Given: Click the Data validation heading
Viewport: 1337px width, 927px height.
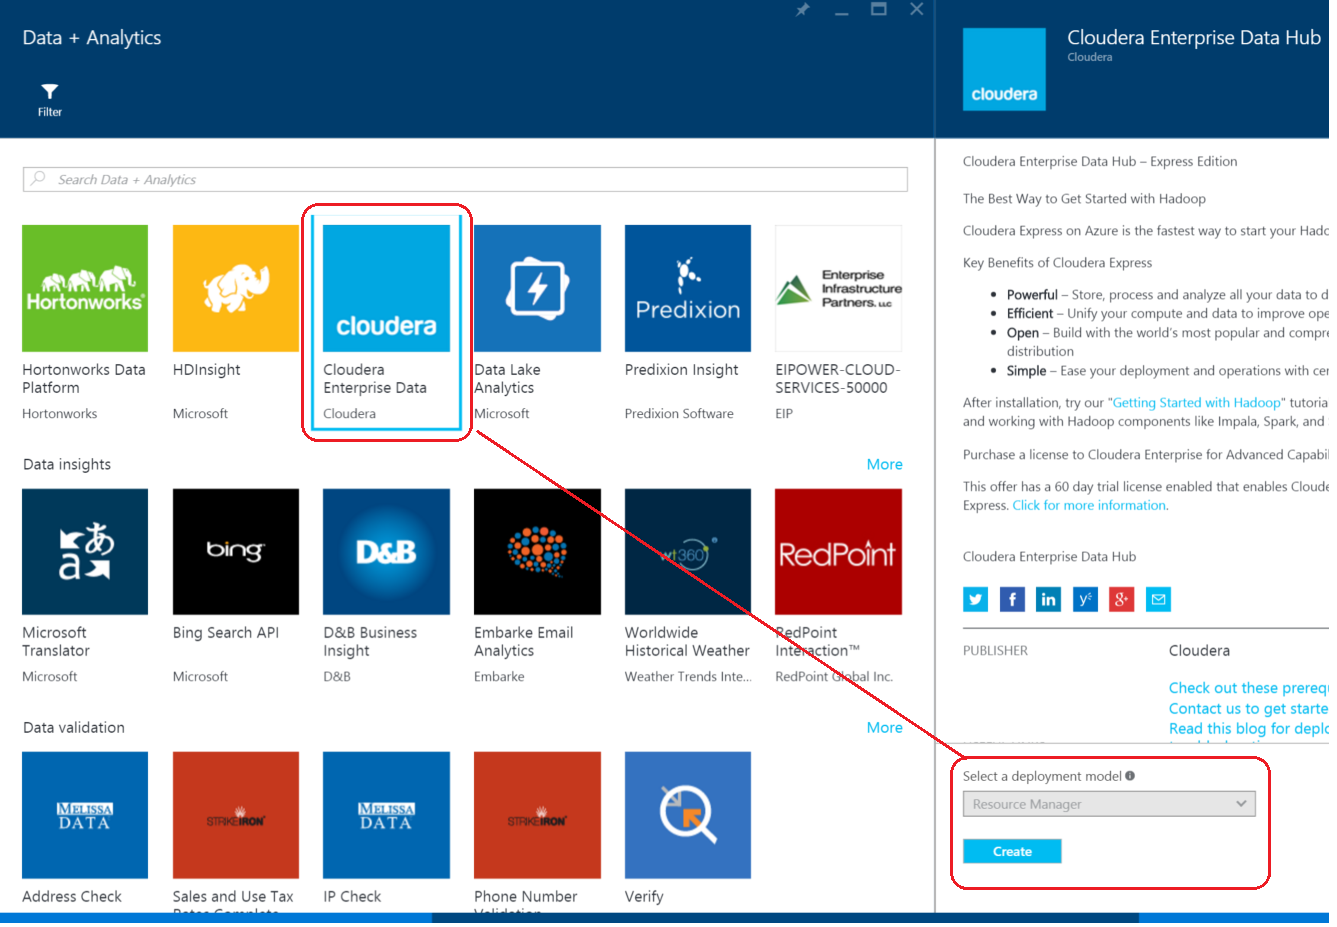Looking at the screenshot, I should point(74,727).
